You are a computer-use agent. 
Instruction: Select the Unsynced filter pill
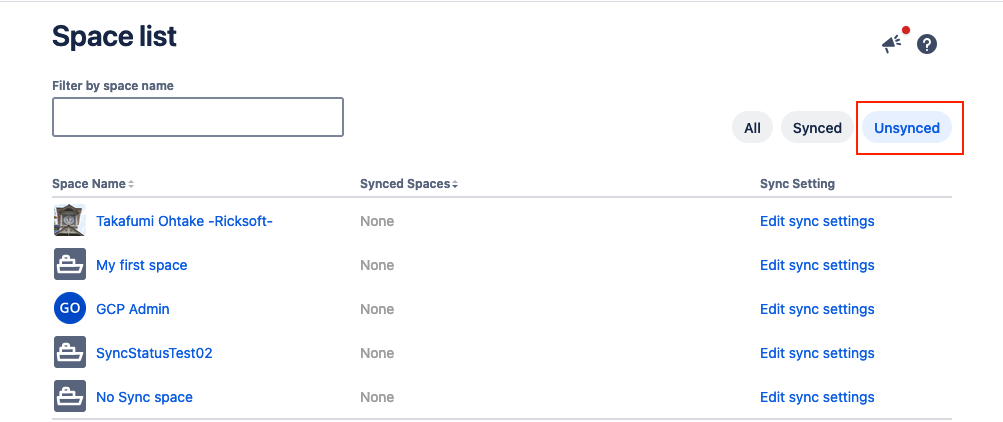pyautogui.click(x=907, y=128)
